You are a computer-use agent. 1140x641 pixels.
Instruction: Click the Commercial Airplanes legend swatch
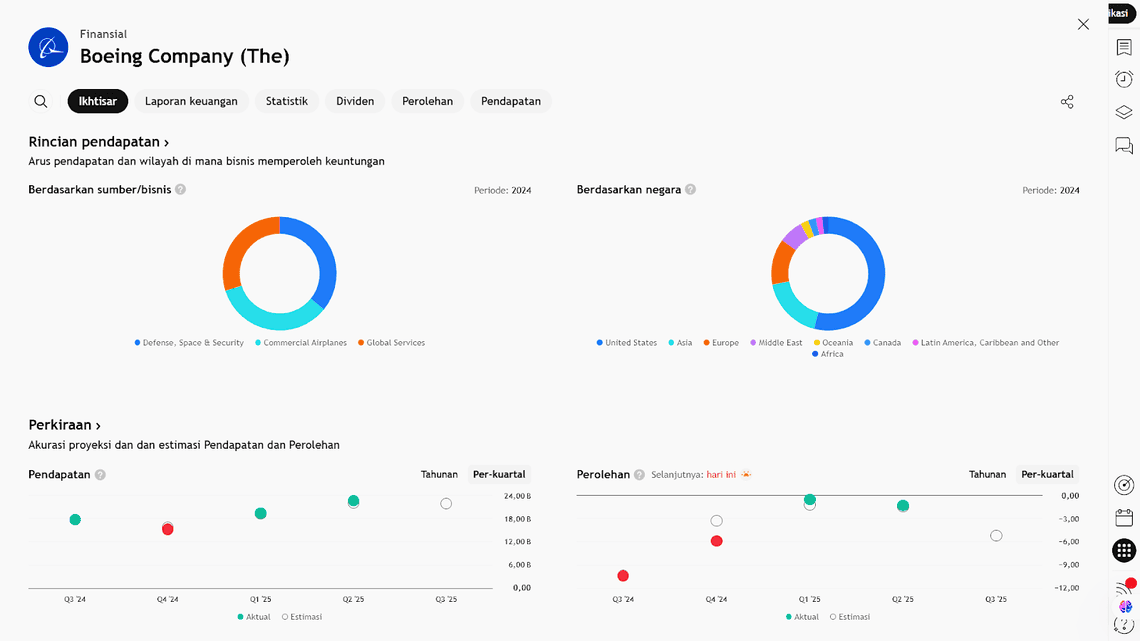tap(258, 343)
